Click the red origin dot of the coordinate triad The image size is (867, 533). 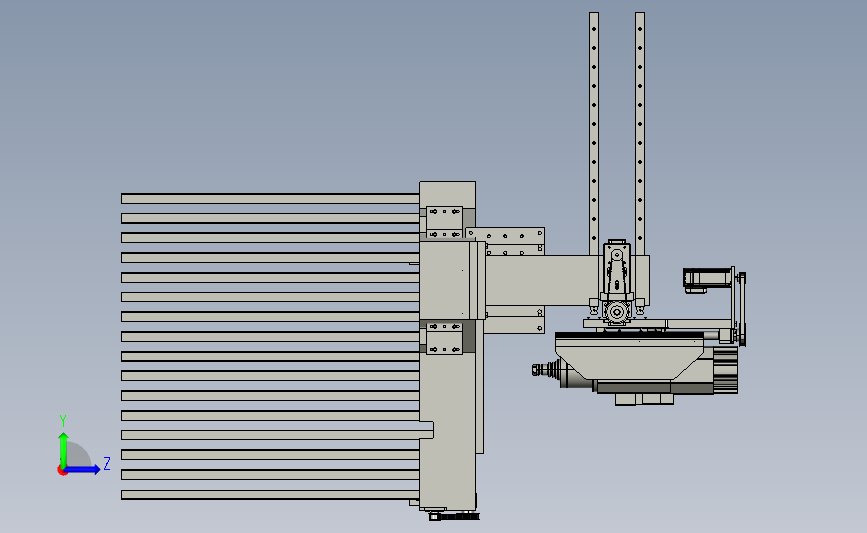[x=62, y=471]
